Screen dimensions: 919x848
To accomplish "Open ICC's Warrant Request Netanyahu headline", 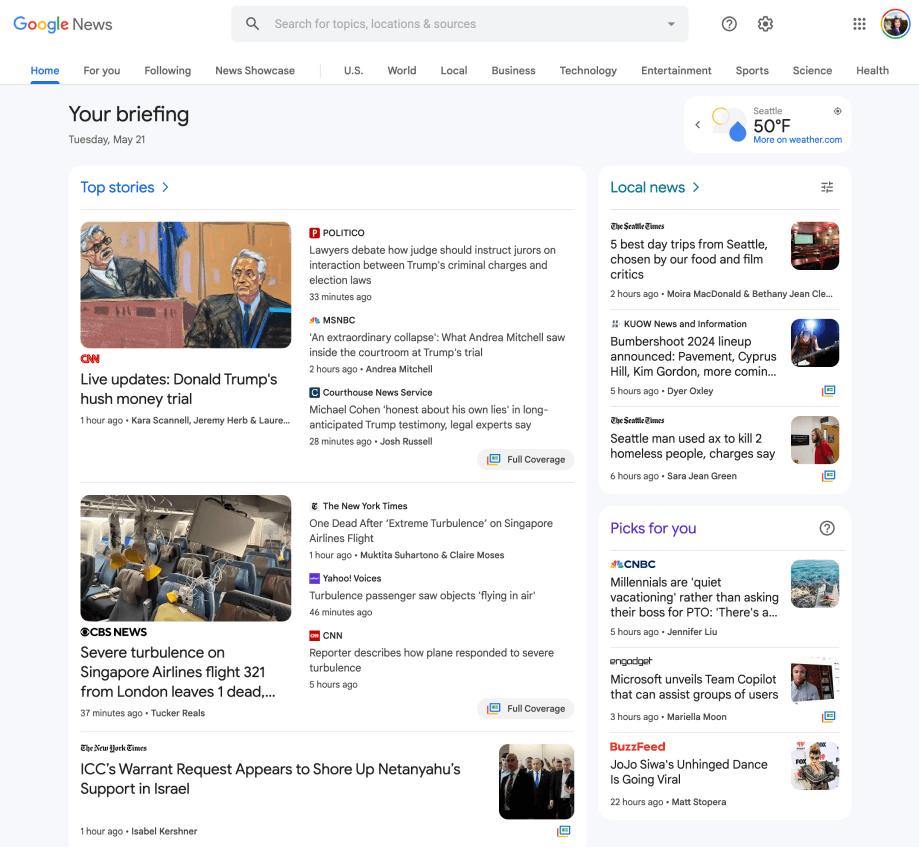I will click(x=270, y=779).
